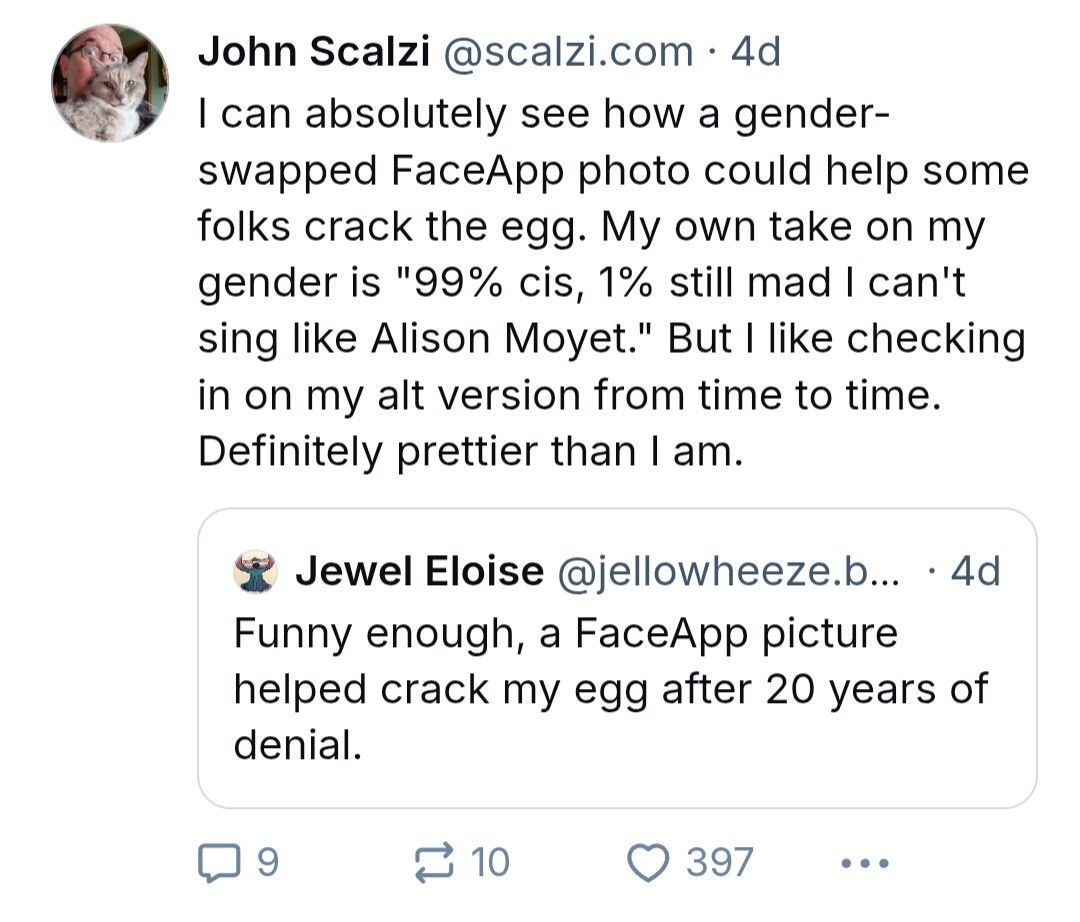Viewport: 1080px width, 922px height.
Task: Visit the @jellowheeze.b... handle
Action: 728,571
